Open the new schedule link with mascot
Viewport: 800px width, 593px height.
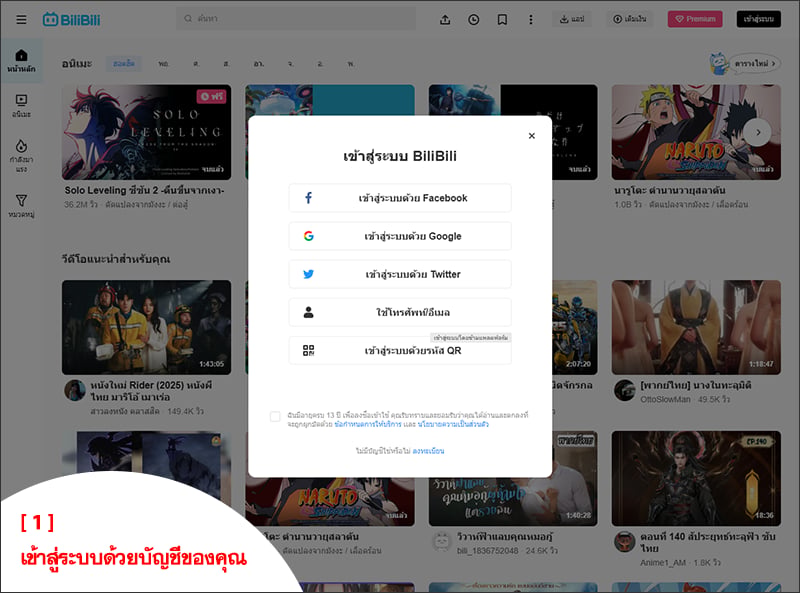[x=745, y=63]
